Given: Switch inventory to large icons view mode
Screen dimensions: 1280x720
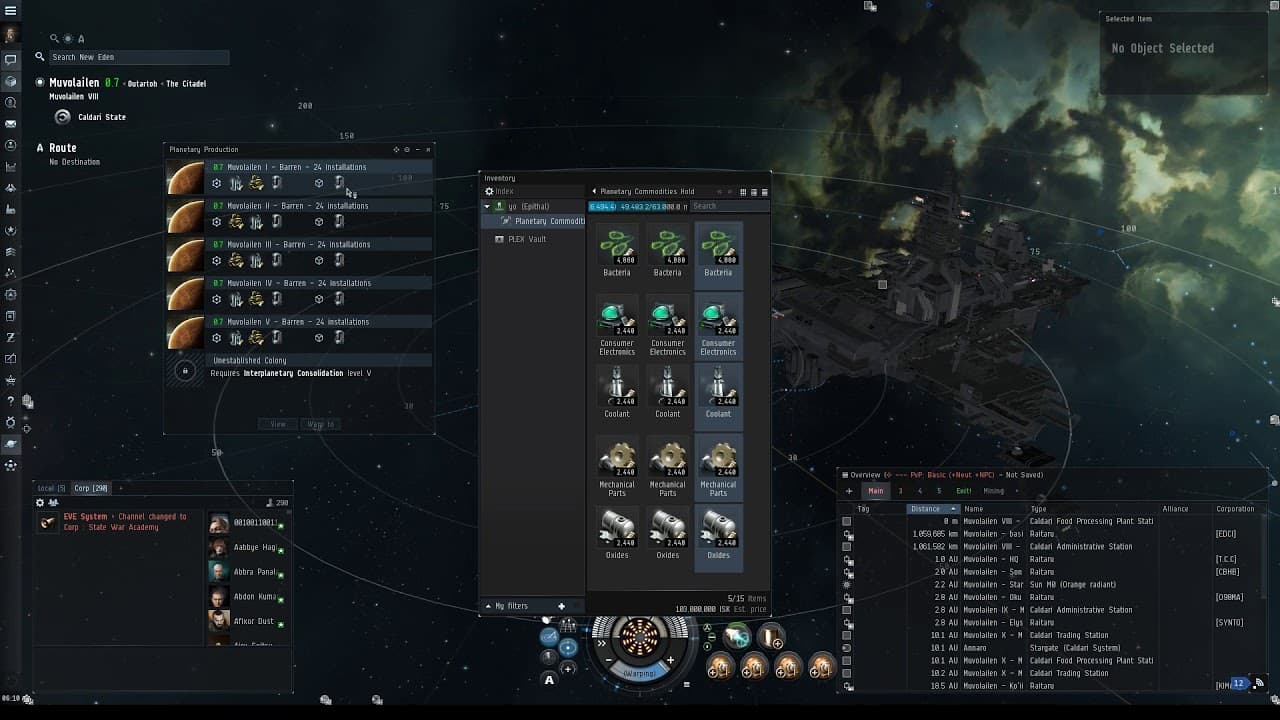Looking at the screenshot, I should [x=743, y=192].
